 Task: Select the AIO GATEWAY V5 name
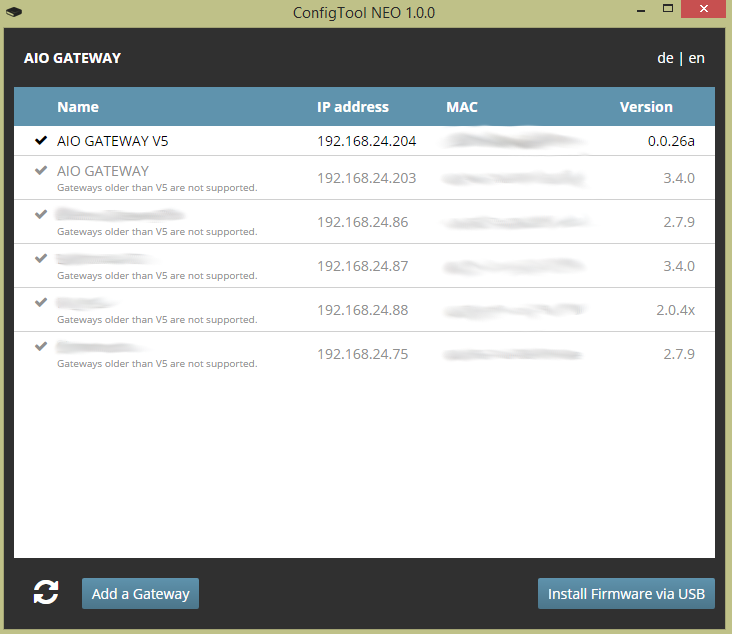tap(113, 141)
